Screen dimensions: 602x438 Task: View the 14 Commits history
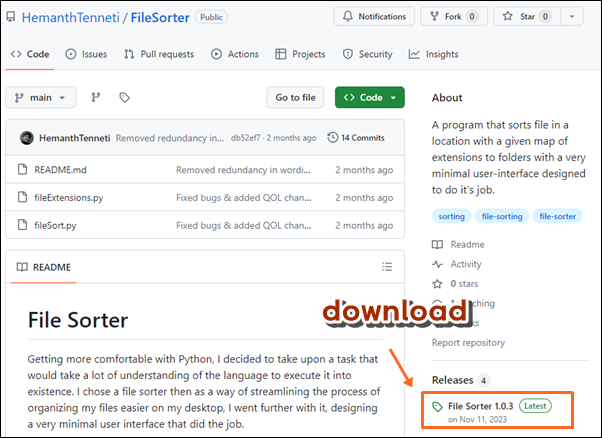[x=356, y=138]
